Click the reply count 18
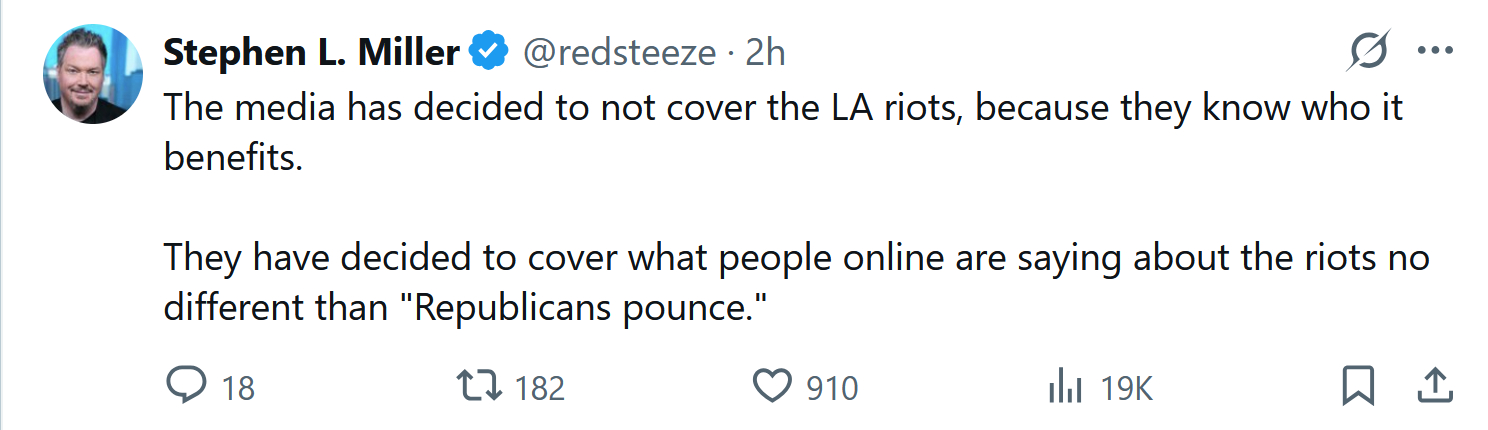 238,388
